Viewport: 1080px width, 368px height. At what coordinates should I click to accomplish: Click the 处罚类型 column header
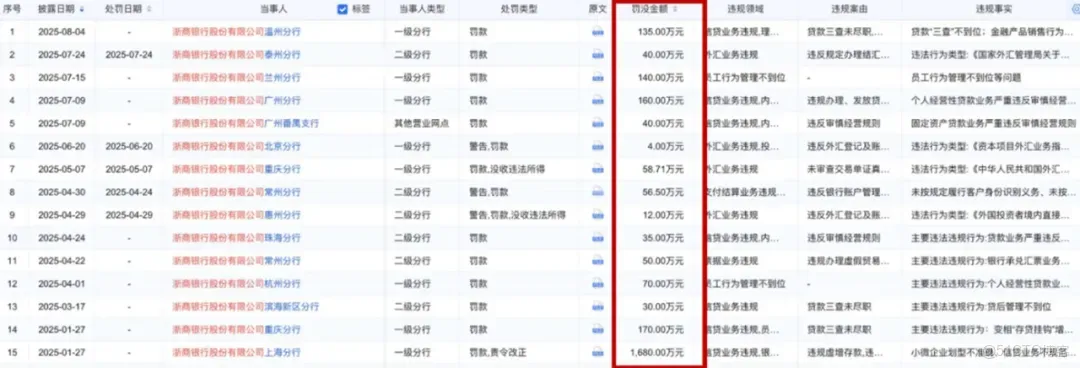point(519,10)
